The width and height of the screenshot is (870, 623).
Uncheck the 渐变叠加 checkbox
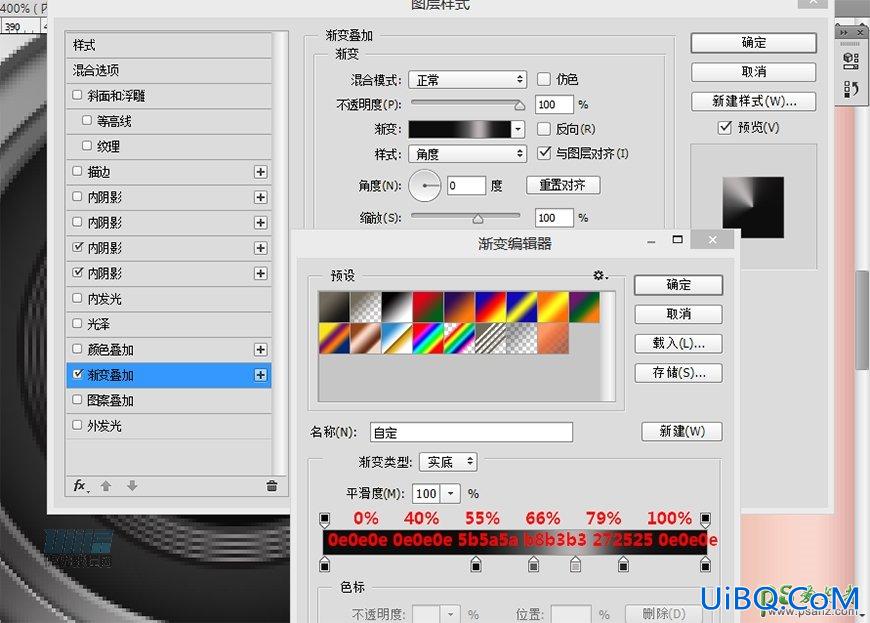click(x=77, y=374)
